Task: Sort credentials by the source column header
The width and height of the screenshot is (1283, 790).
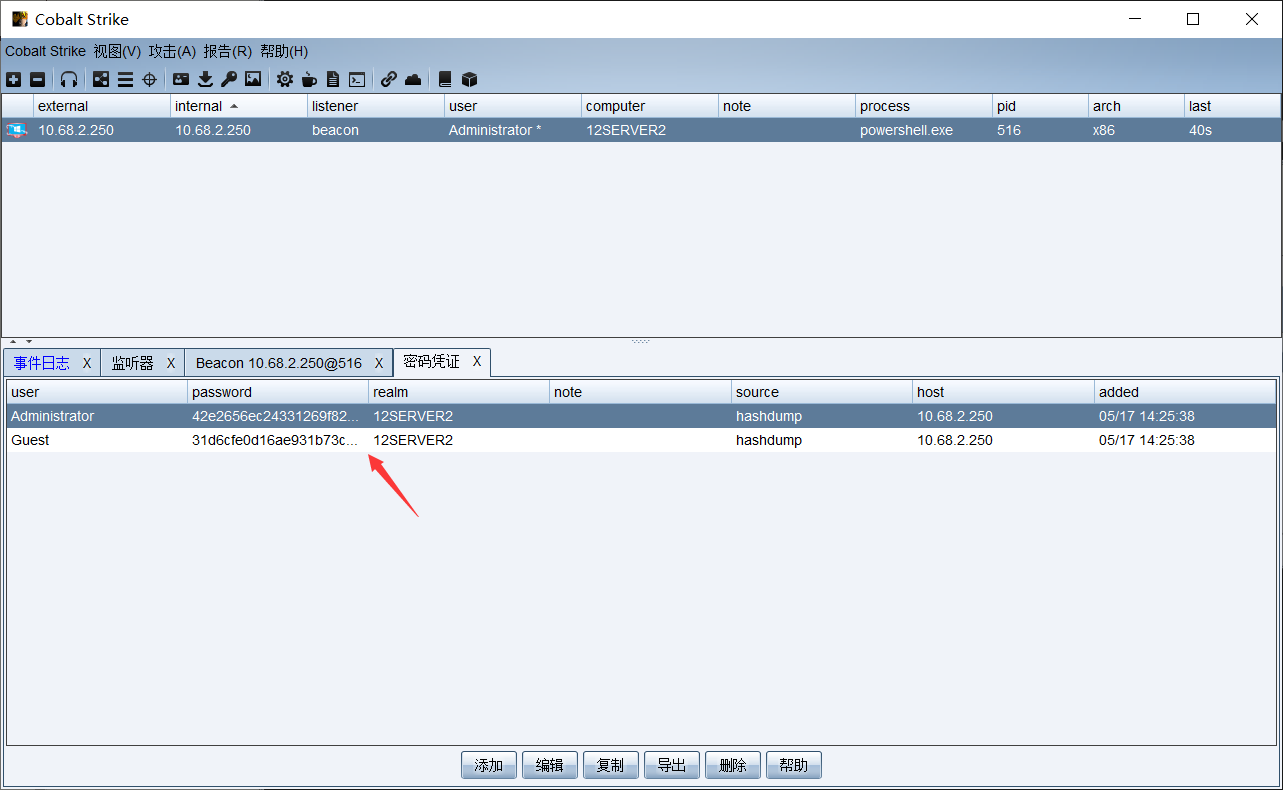Action: tap(822, 392)
